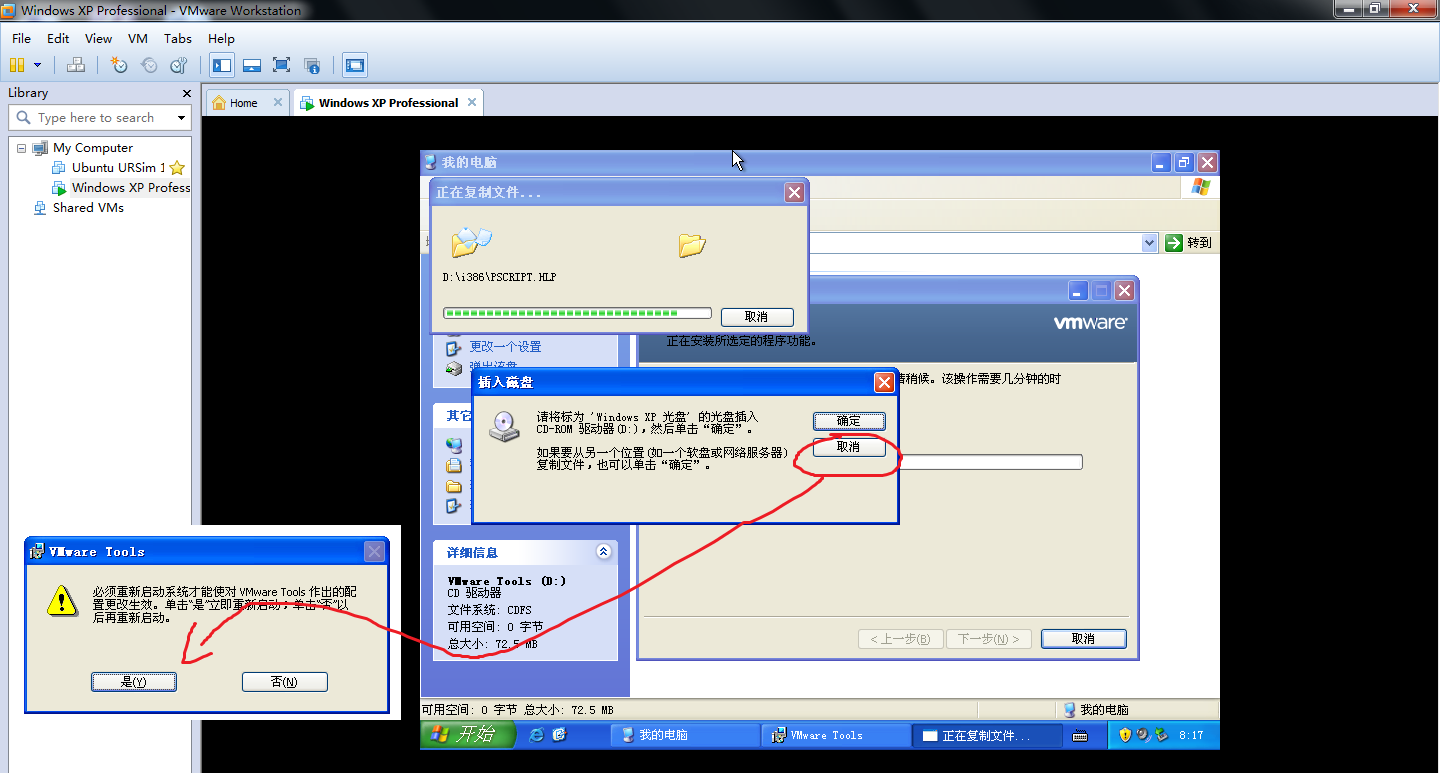This screenshot has width=1440, height=773.
Task: Open the Help menu
Action: pos(221,38)
